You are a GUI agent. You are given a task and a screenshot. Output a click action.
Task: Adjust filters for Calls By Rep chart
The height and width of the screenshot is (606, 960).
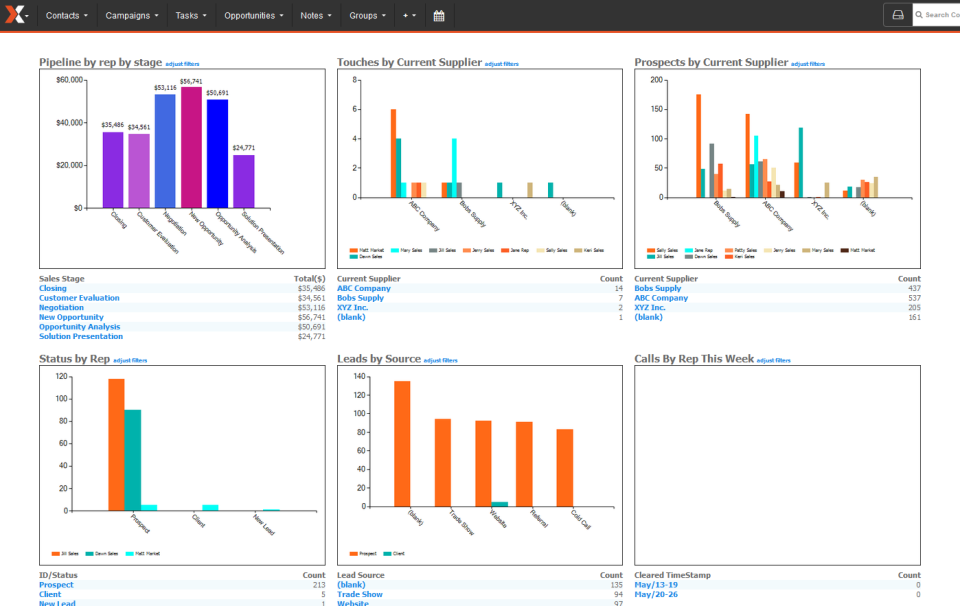tap(774, 361)
